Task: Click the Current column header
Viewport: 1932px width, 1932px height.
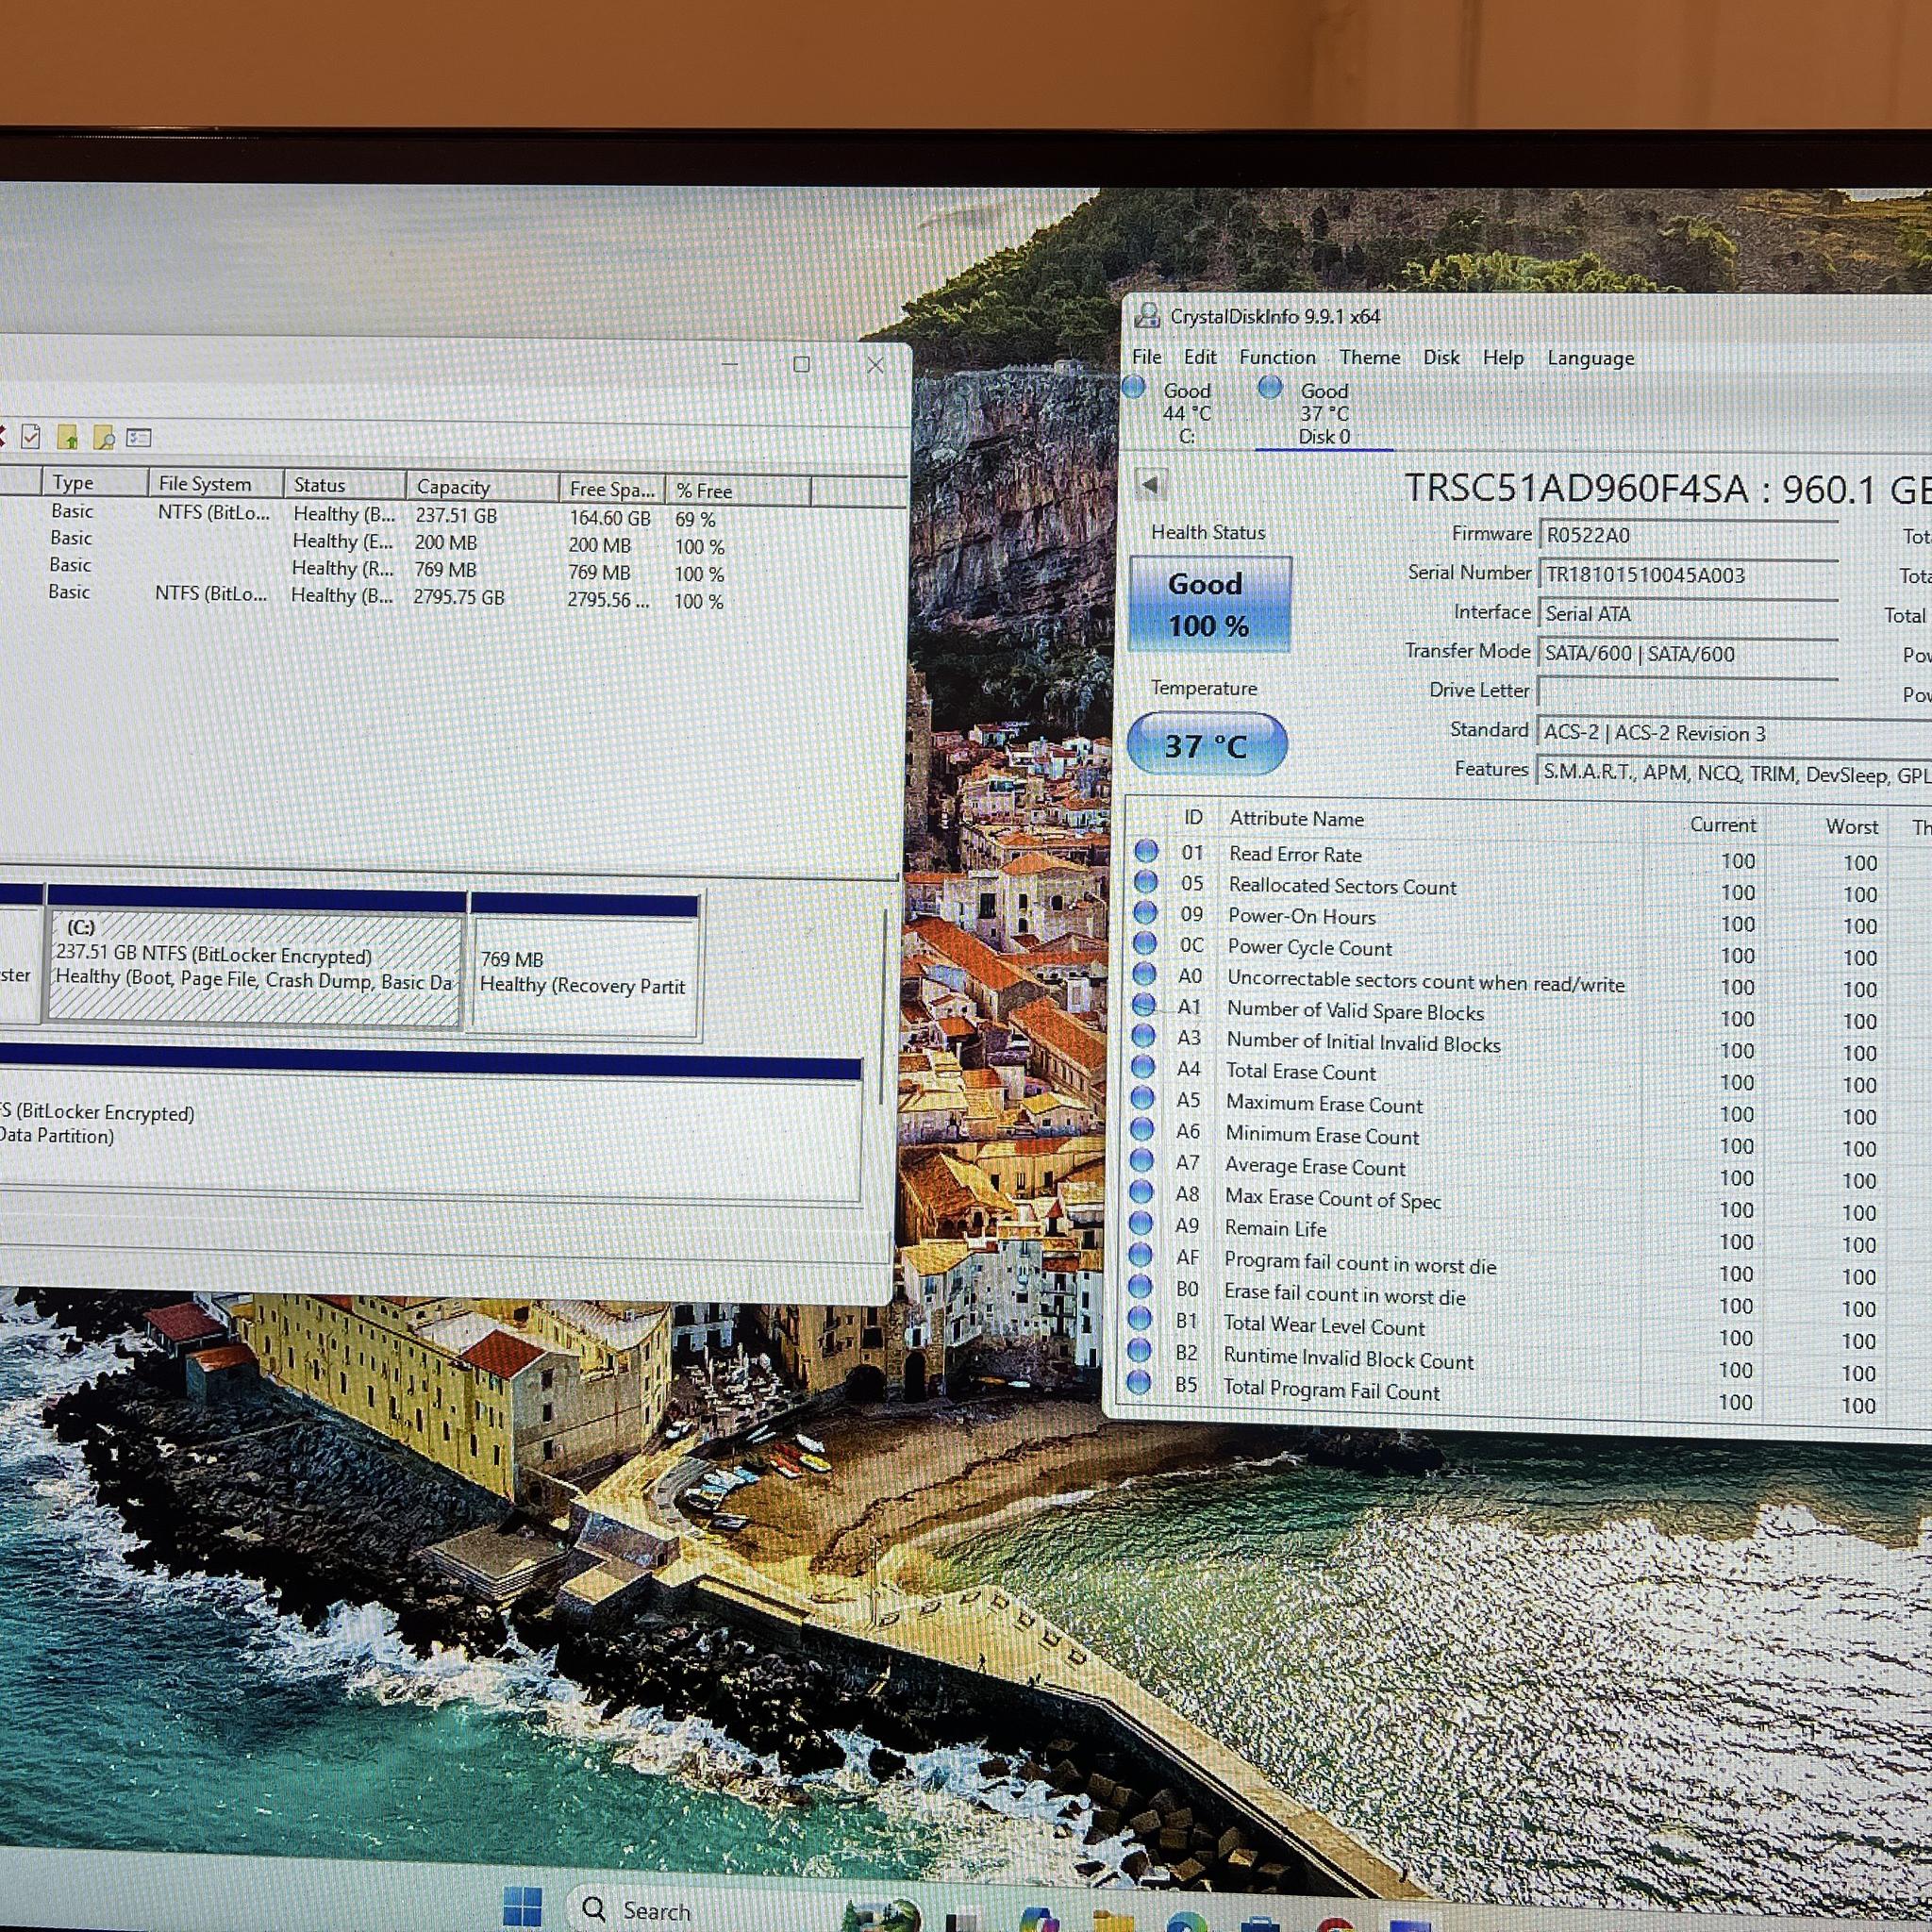Action: click(1722, 825)
